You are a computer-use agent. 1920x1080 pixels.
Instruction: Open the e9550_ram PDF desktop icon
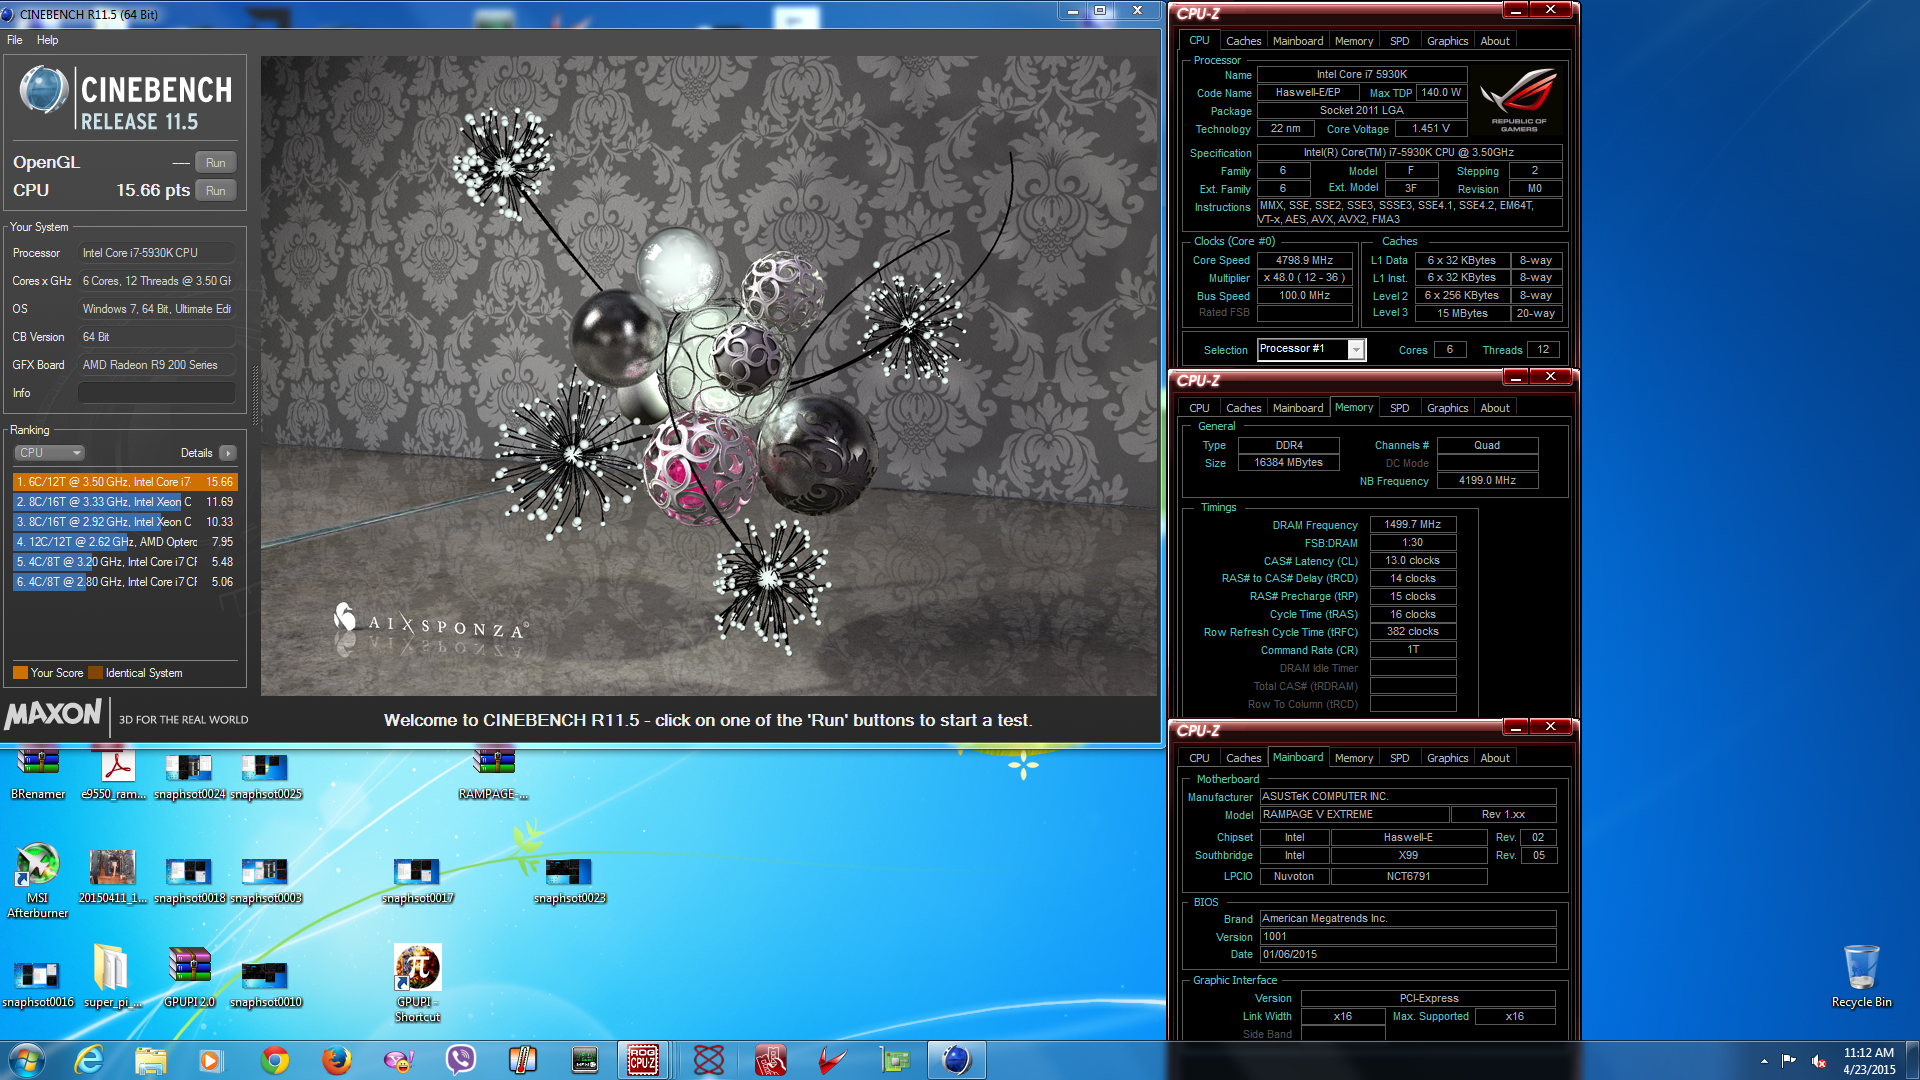114,775
